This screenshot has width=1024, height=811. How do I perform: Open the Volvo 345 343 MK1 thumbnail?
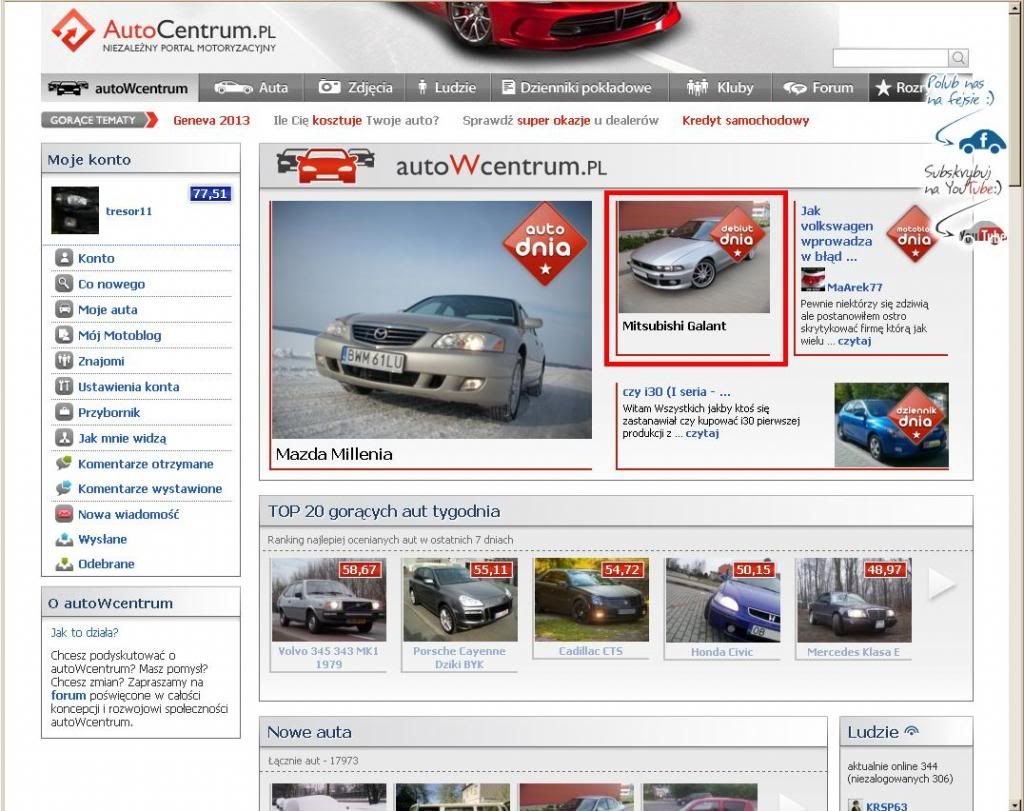pos(328,599)
